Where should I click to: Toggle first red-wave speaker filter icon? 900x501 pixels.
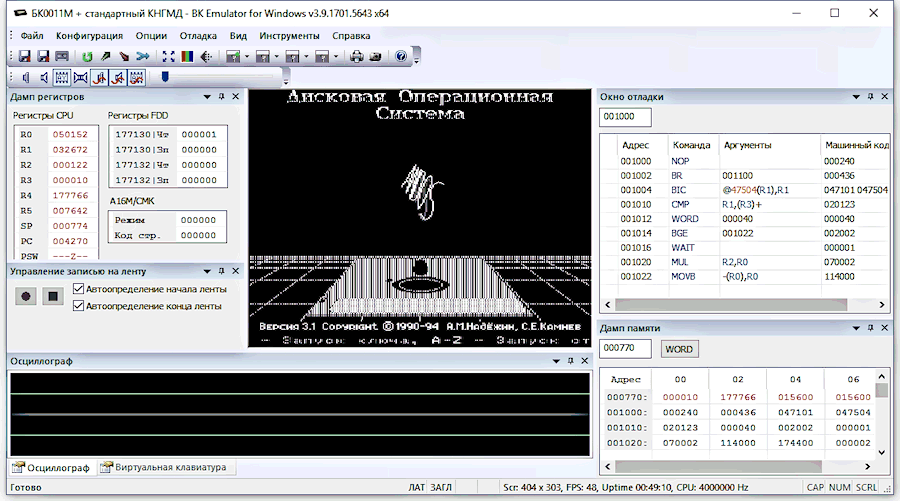[99, 77]
